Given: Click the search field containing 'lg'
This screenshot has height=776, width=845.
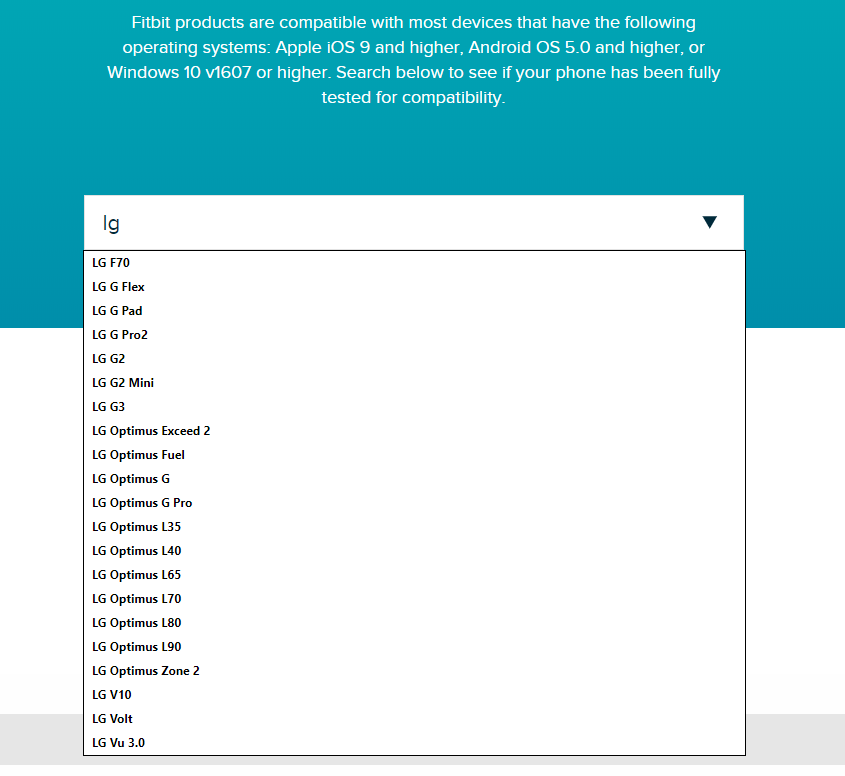Looking at the screenshot, I should [413, 223].
